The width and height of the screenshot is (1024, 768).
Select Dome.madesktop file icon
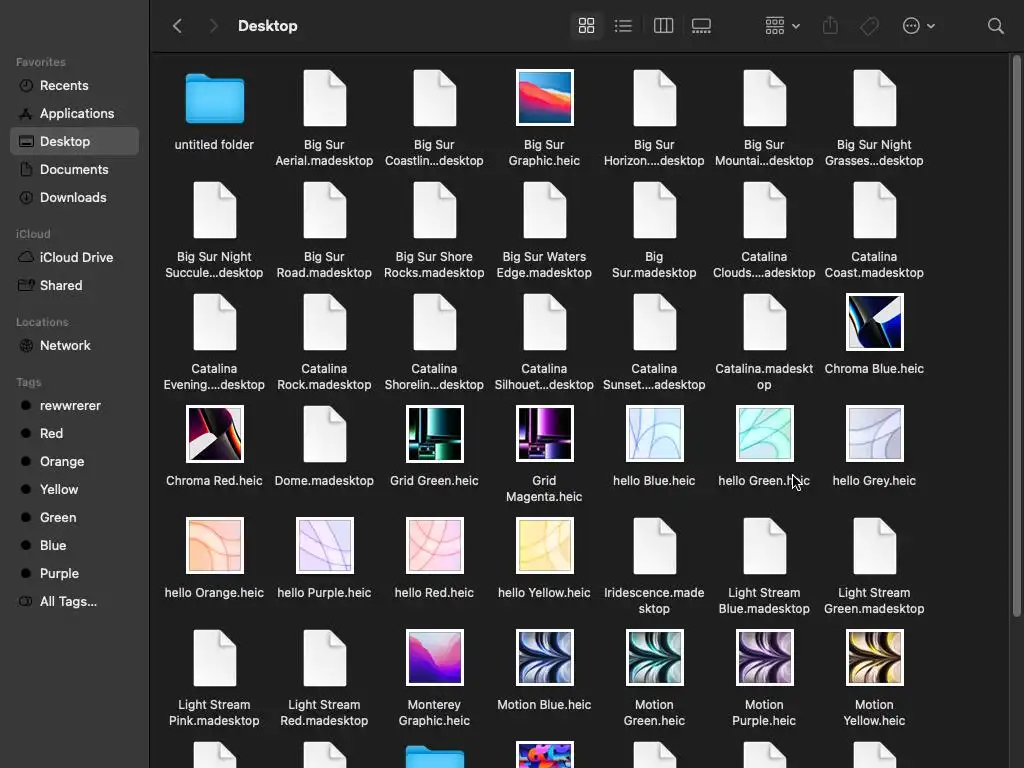(325, 434)
